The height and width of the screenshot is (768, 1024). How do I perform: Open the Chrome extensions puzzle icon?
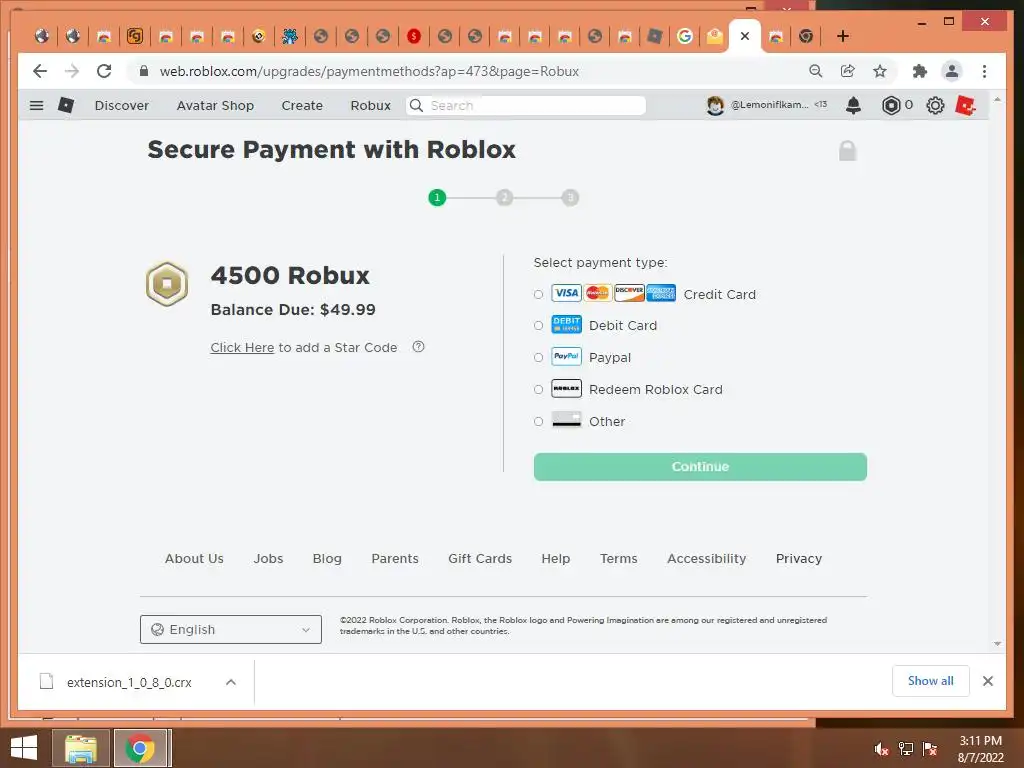(920, 71)
